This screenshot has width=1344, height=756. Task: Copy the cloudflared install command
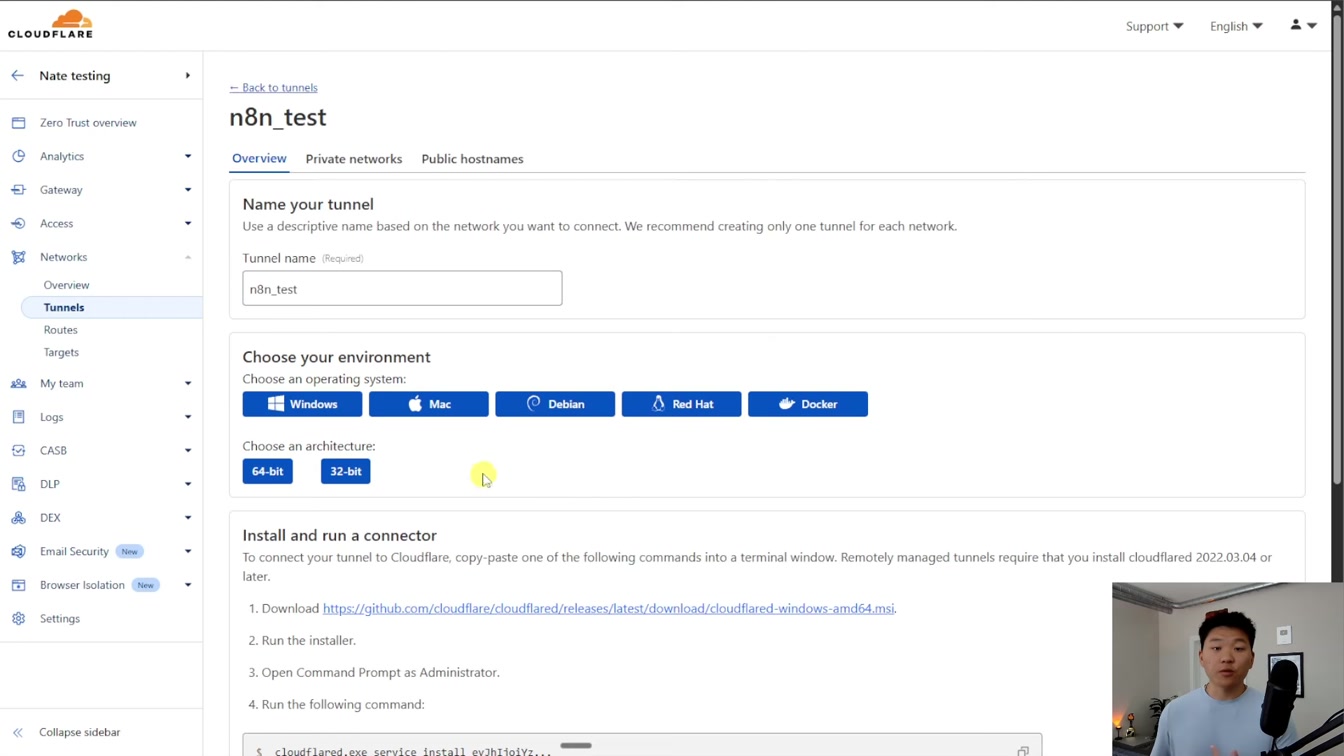[1023, 751]
